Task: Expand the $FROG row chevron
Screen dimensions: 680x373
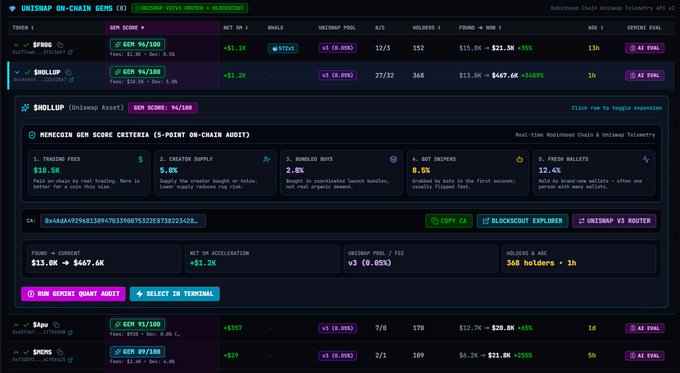Action: [16, 45]
